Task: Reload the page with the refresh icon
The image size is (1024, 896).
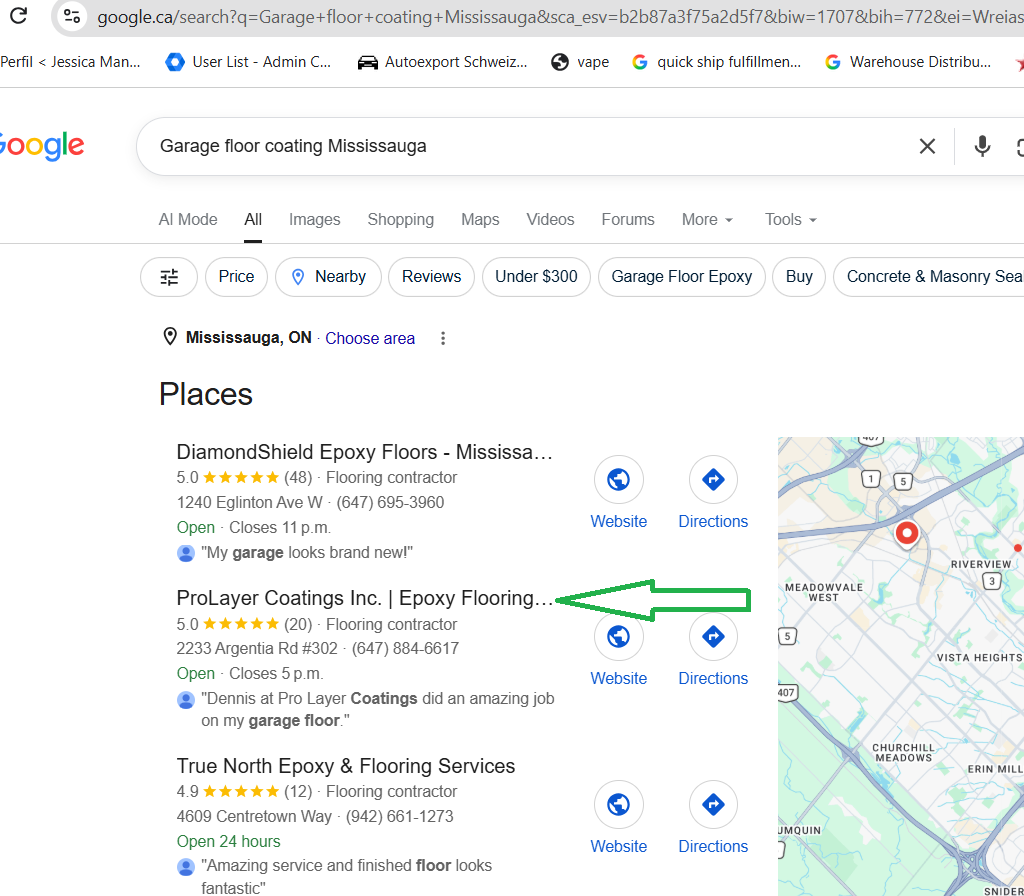Action: coord(18,15)
